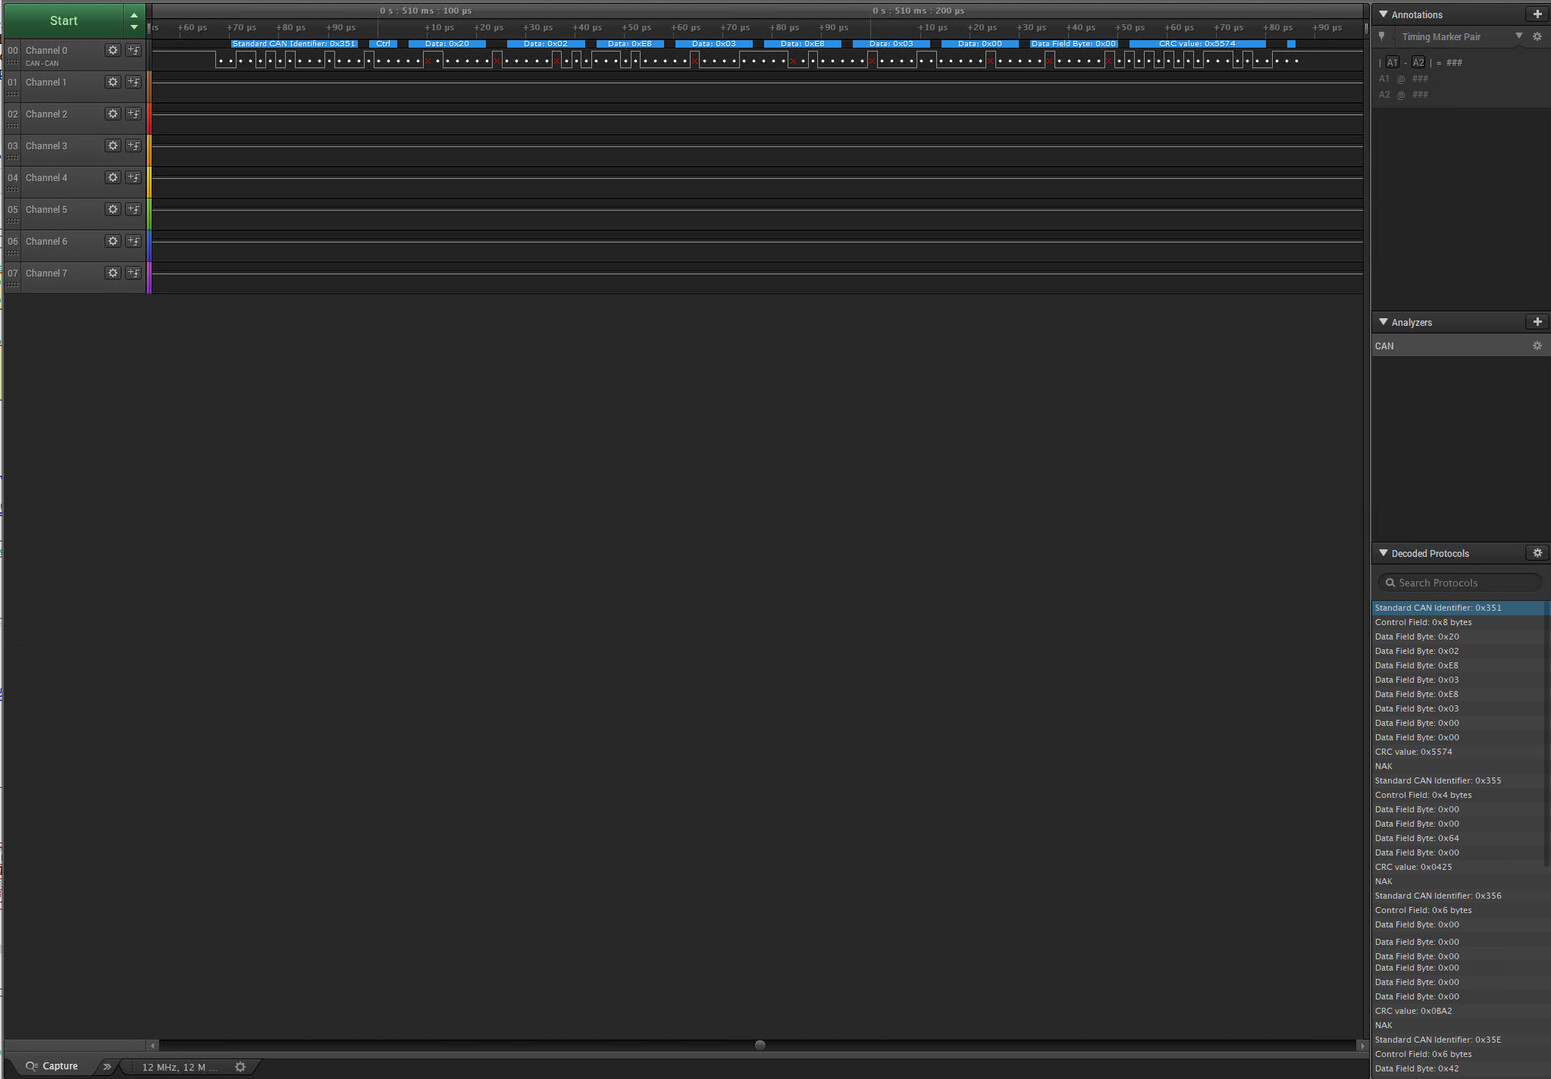Select Standard CAN Identifier 0x351 row
This screenshot has height=1079, width=1551.
click(1459, 608)
